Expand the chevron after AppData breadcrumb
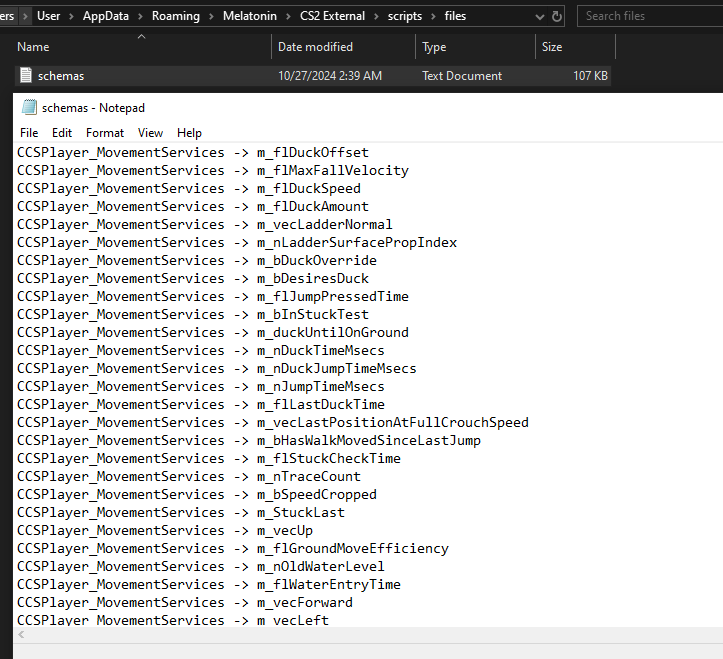Image resolution: width=723 pixels, height=659 pixels. tap(139, 16)
